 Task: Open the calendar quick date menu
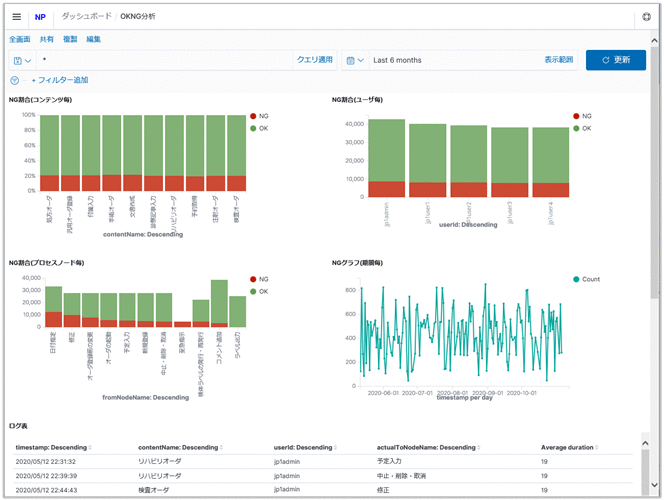pos(355,60)
